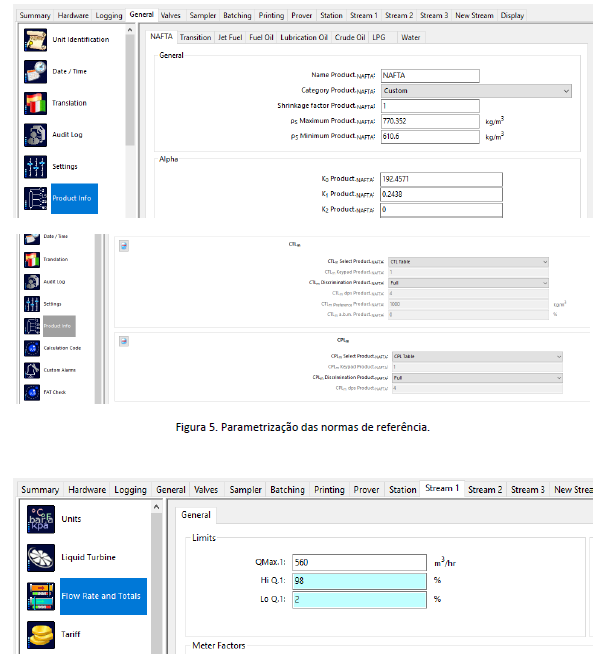Screen dimensions: 596x654
Task: Open the Tariff coins icon
Action: 41,635
